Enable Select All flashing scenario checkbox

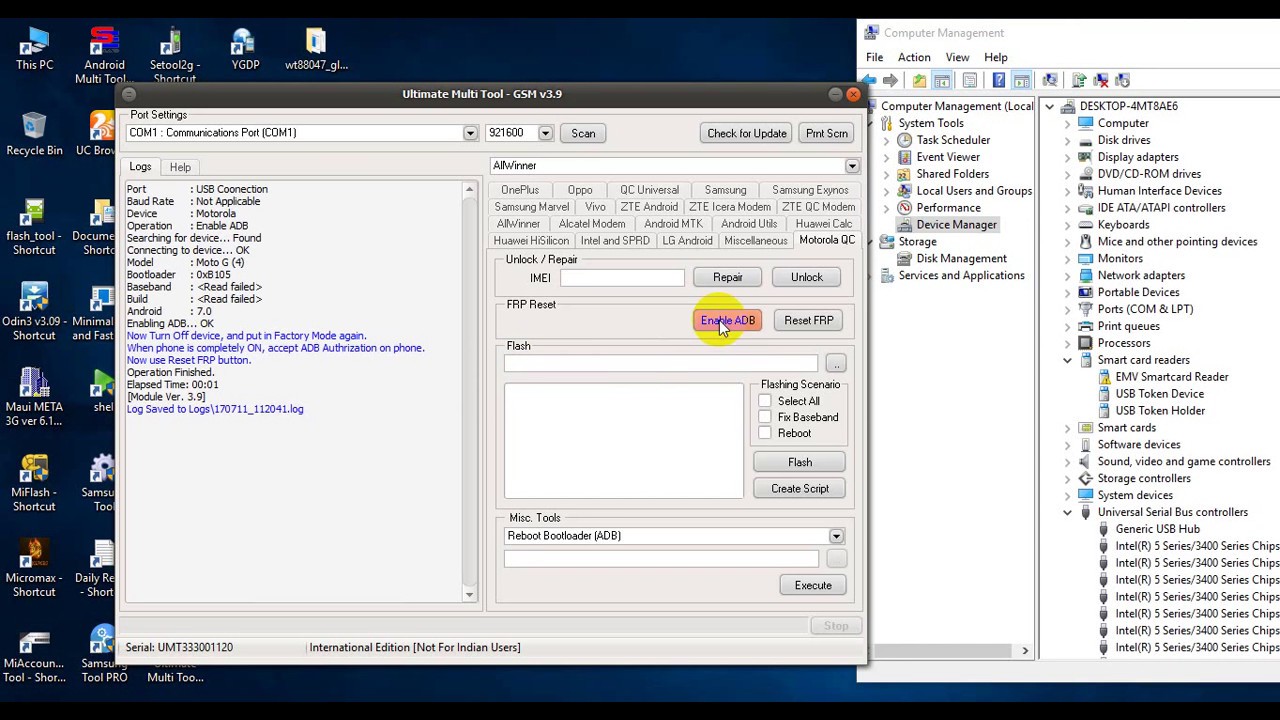pyautogui.click(x=765, y=401)
